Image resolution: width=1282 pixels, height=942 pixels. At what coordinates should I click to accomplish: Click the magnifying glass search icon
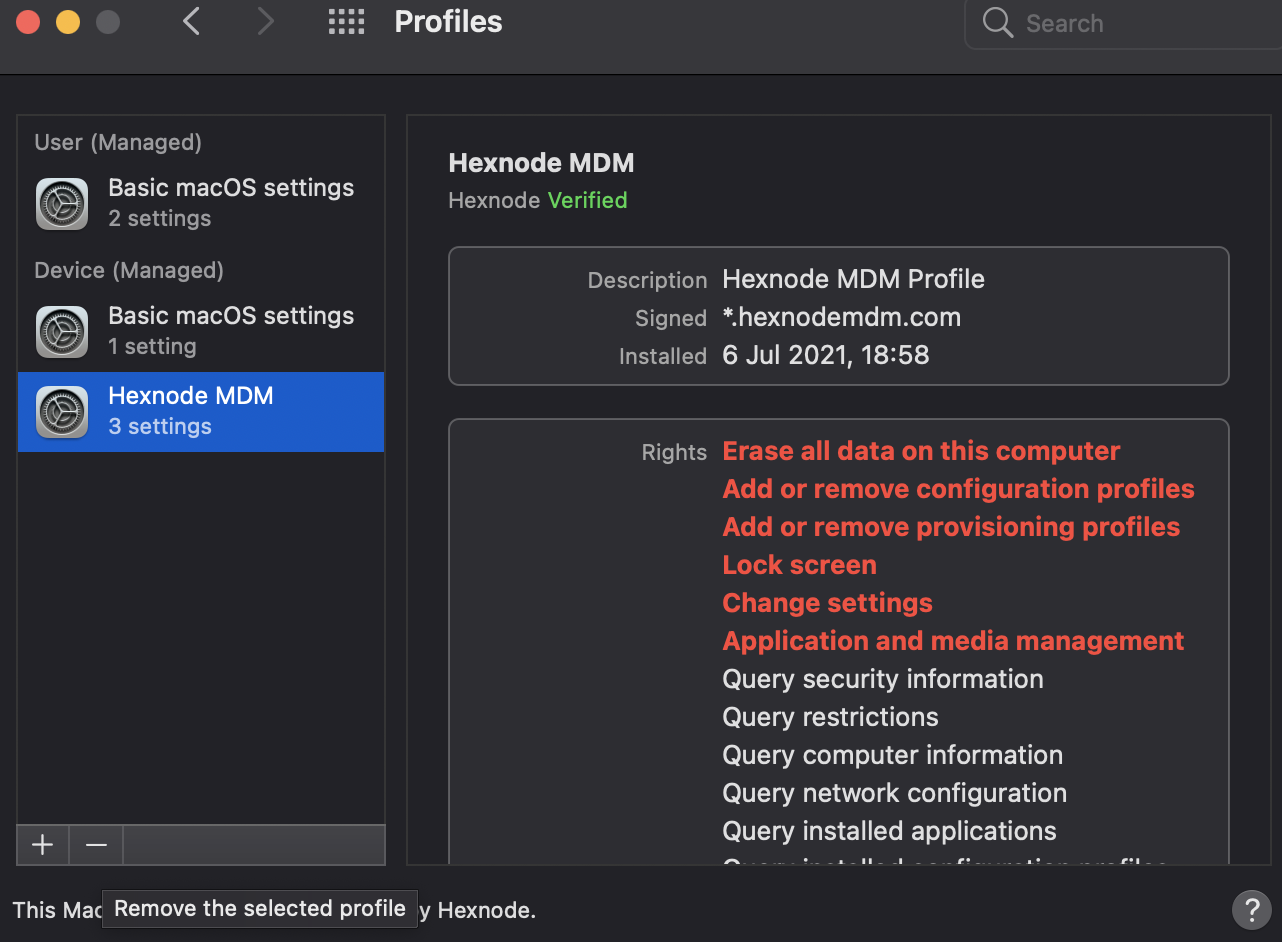pos(998,23)
